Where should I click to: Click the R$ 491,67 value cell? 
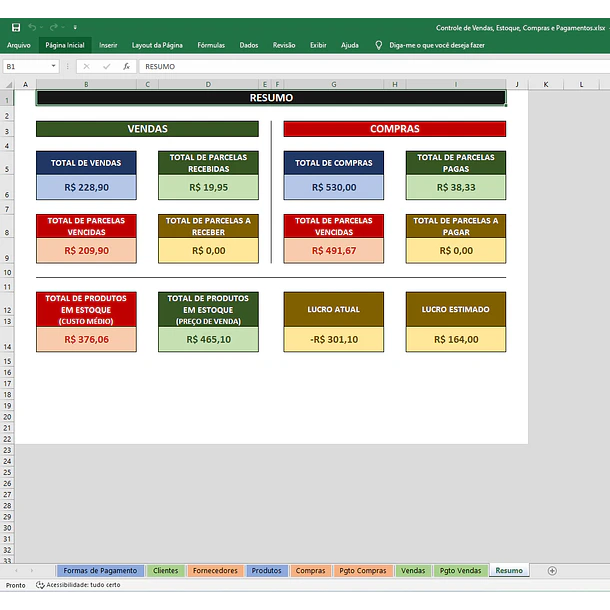[334, 251]
